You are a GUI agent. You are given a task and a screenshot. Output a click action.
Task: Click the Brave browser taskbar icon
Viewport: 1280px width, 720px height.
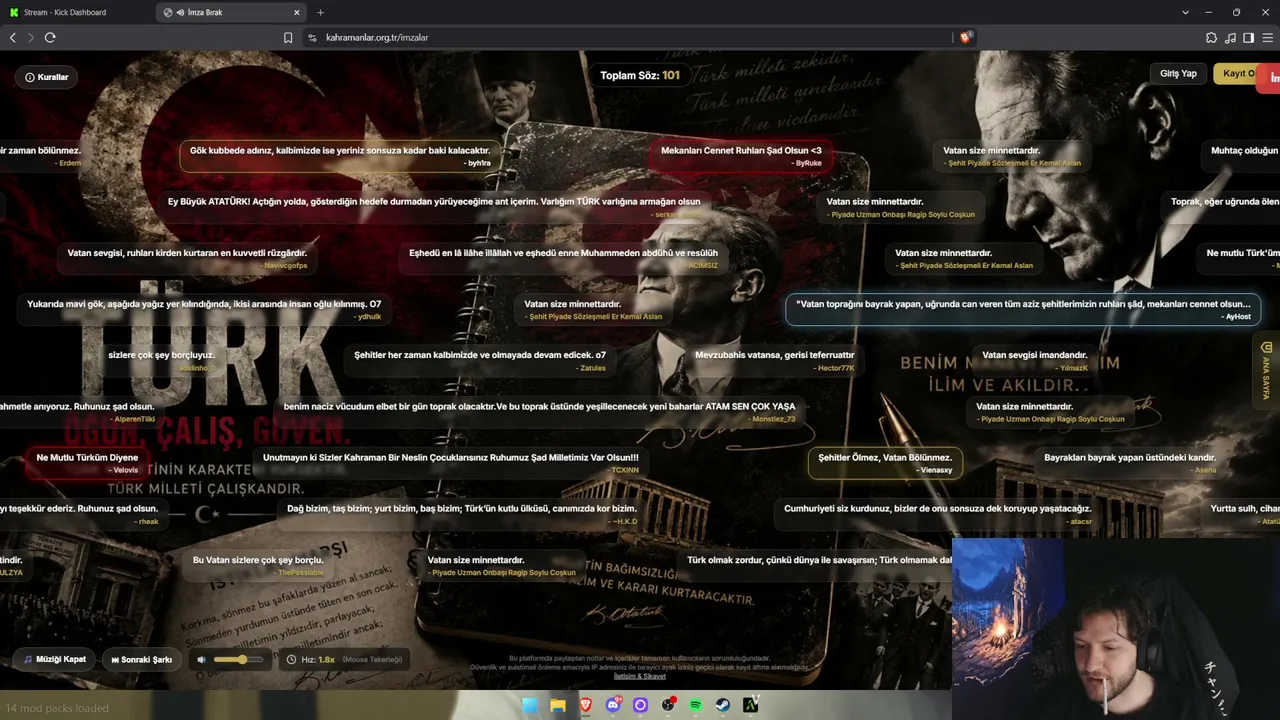(586, 705)
